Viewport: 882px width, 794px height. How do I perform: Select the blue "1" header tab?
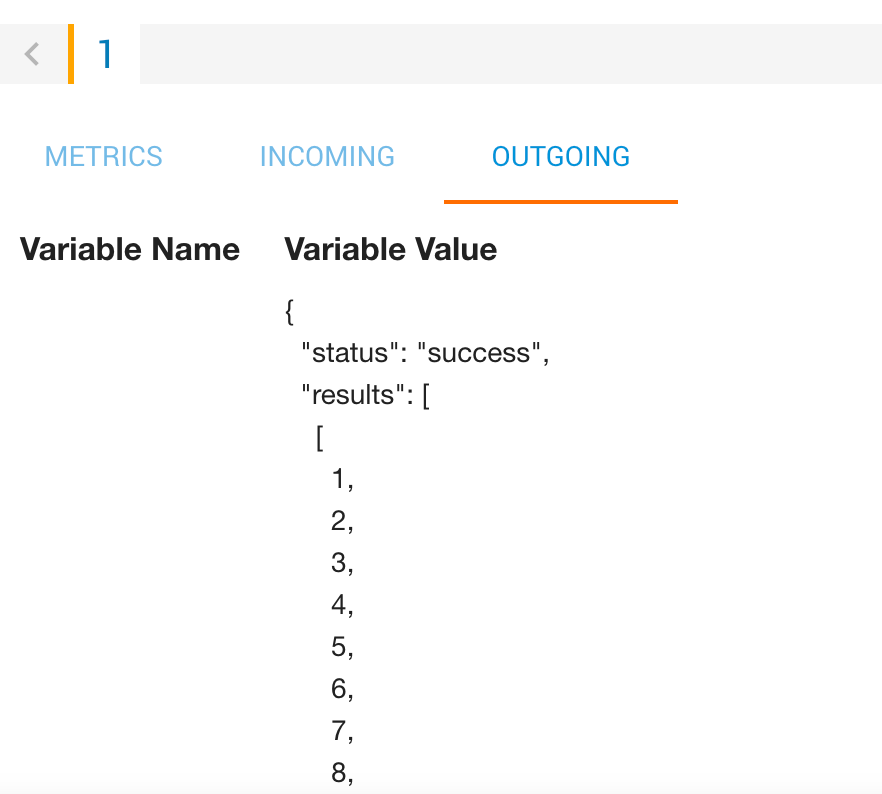click(x=105, y=54)
